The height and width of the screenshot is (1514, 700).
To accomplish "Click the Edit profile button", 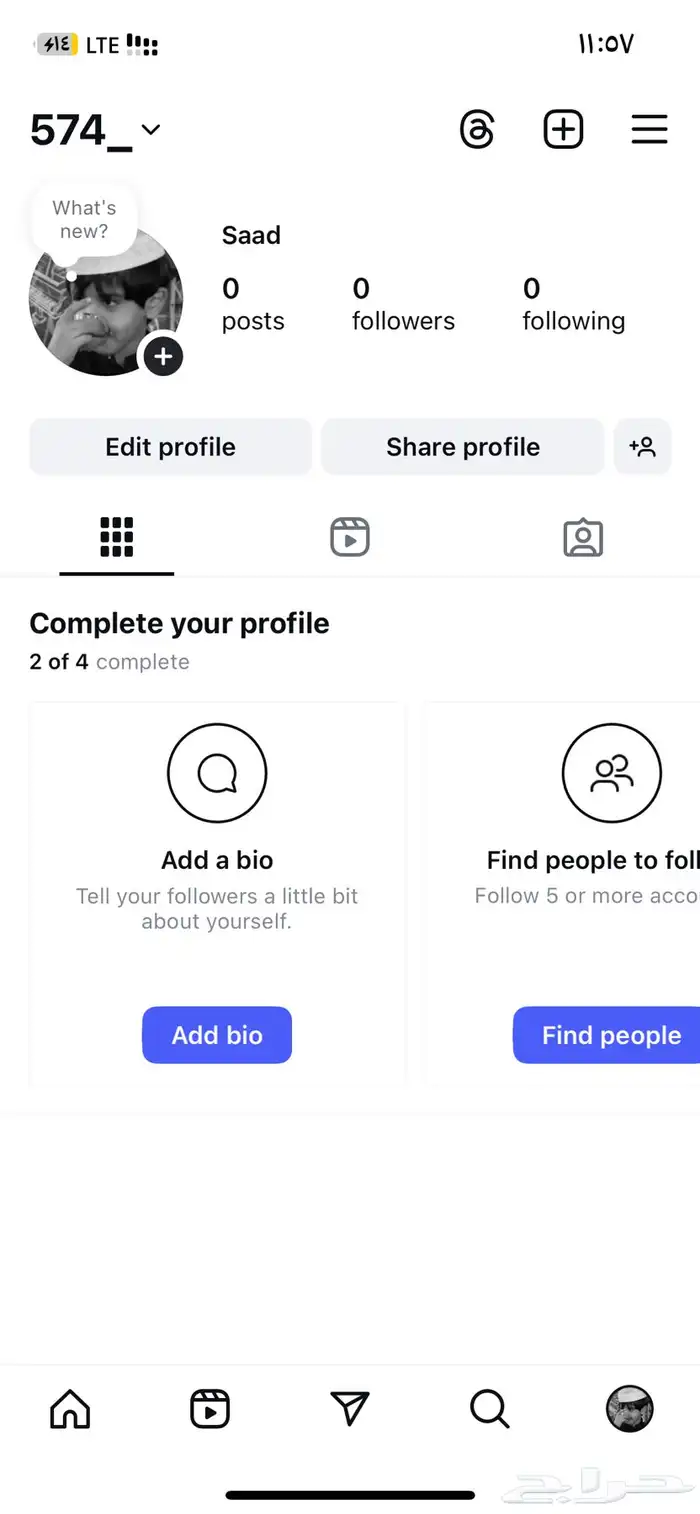I will point(171,447).
